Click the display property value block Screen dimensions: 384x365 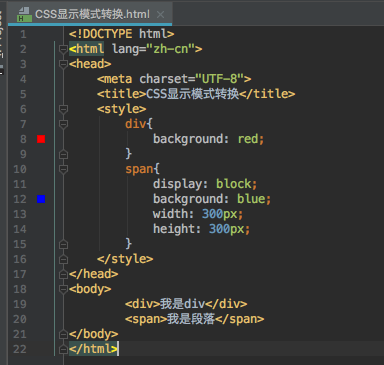pyautogui.click(x=234, y=184)
